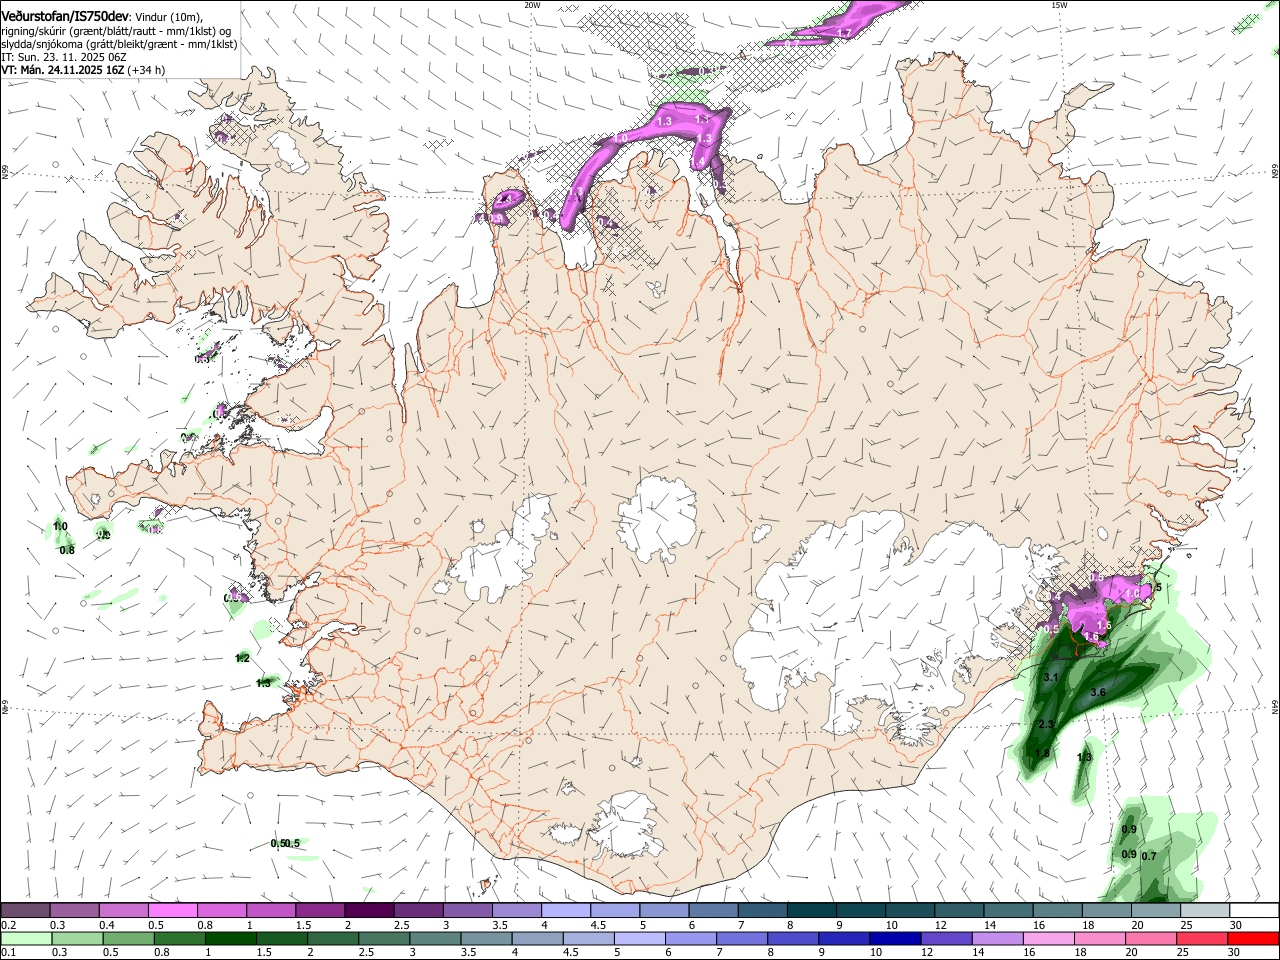1280x960 pixels.
Task: Click the 0.1 label on rain scale
Action: [9, 951]
